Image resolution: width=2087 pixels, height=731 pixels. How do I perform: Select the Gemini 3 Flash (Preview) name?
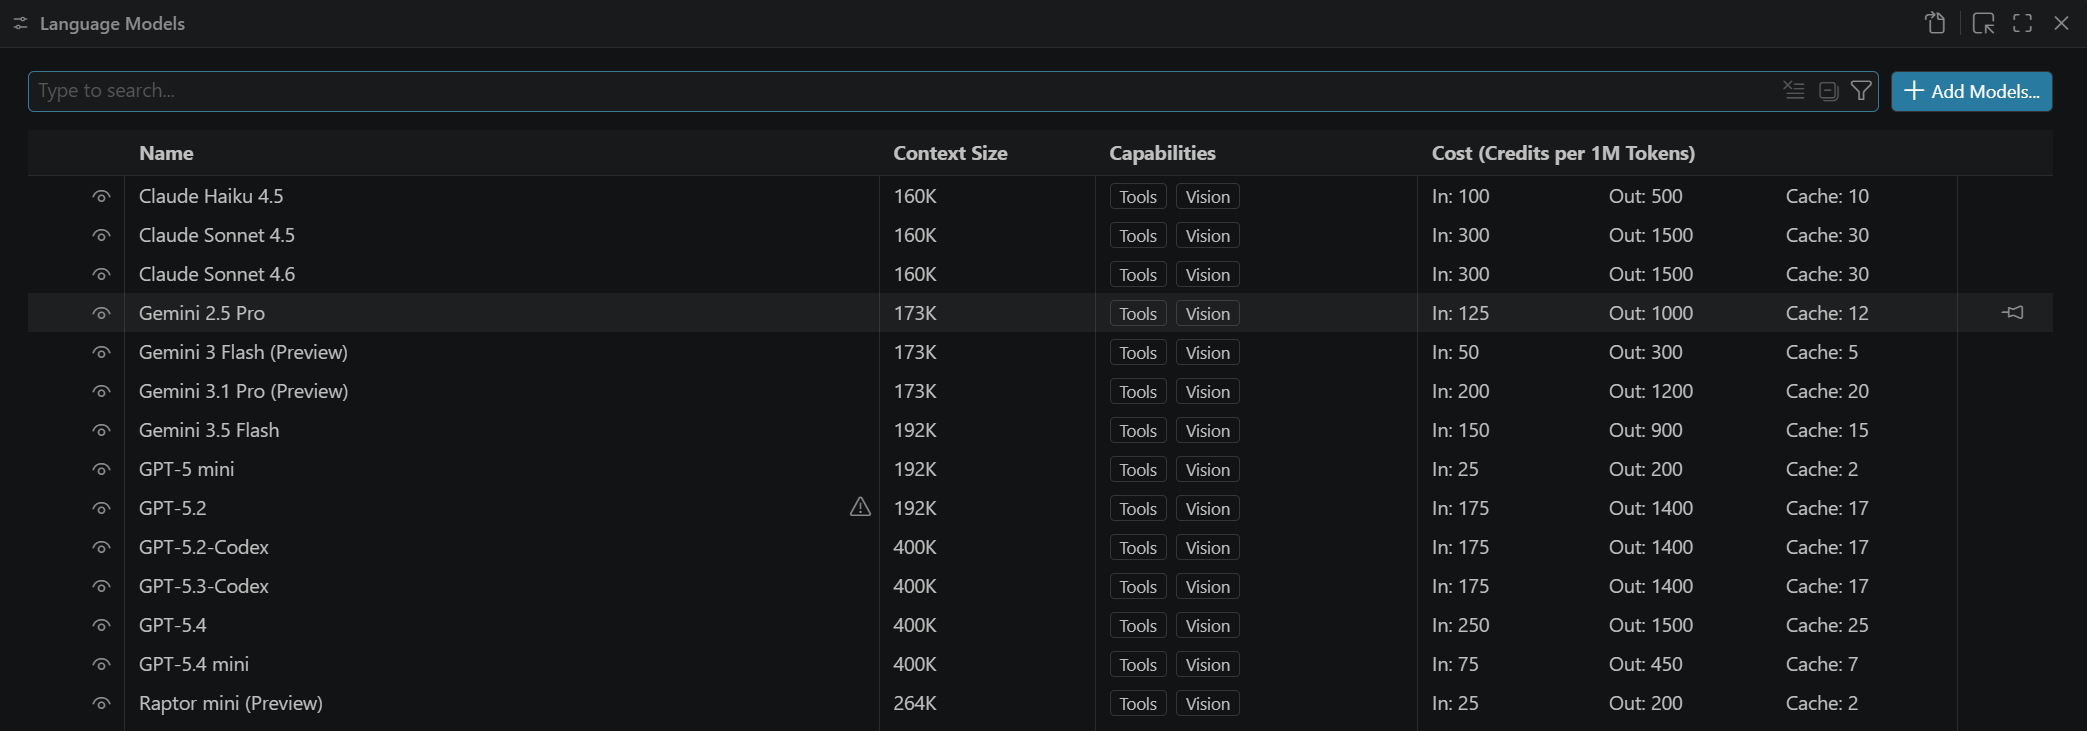[x=243, y=352]
